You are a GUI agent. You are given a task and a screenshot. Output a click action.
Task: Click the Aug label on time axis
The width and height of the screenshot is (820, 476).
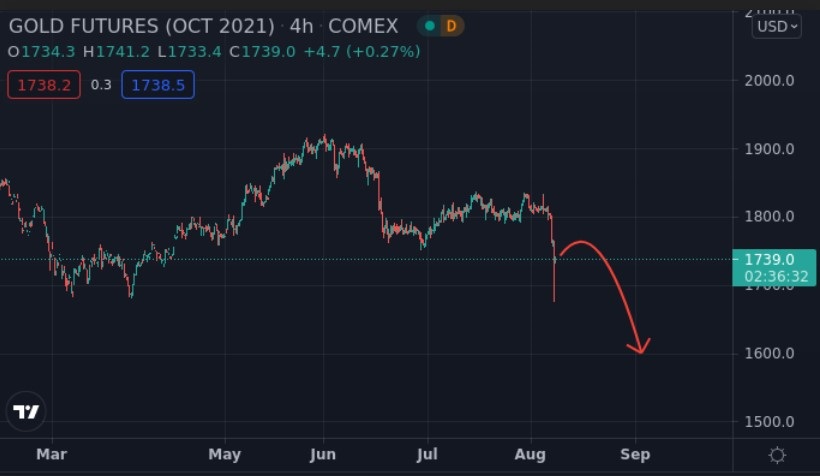[x=532, y=455]
